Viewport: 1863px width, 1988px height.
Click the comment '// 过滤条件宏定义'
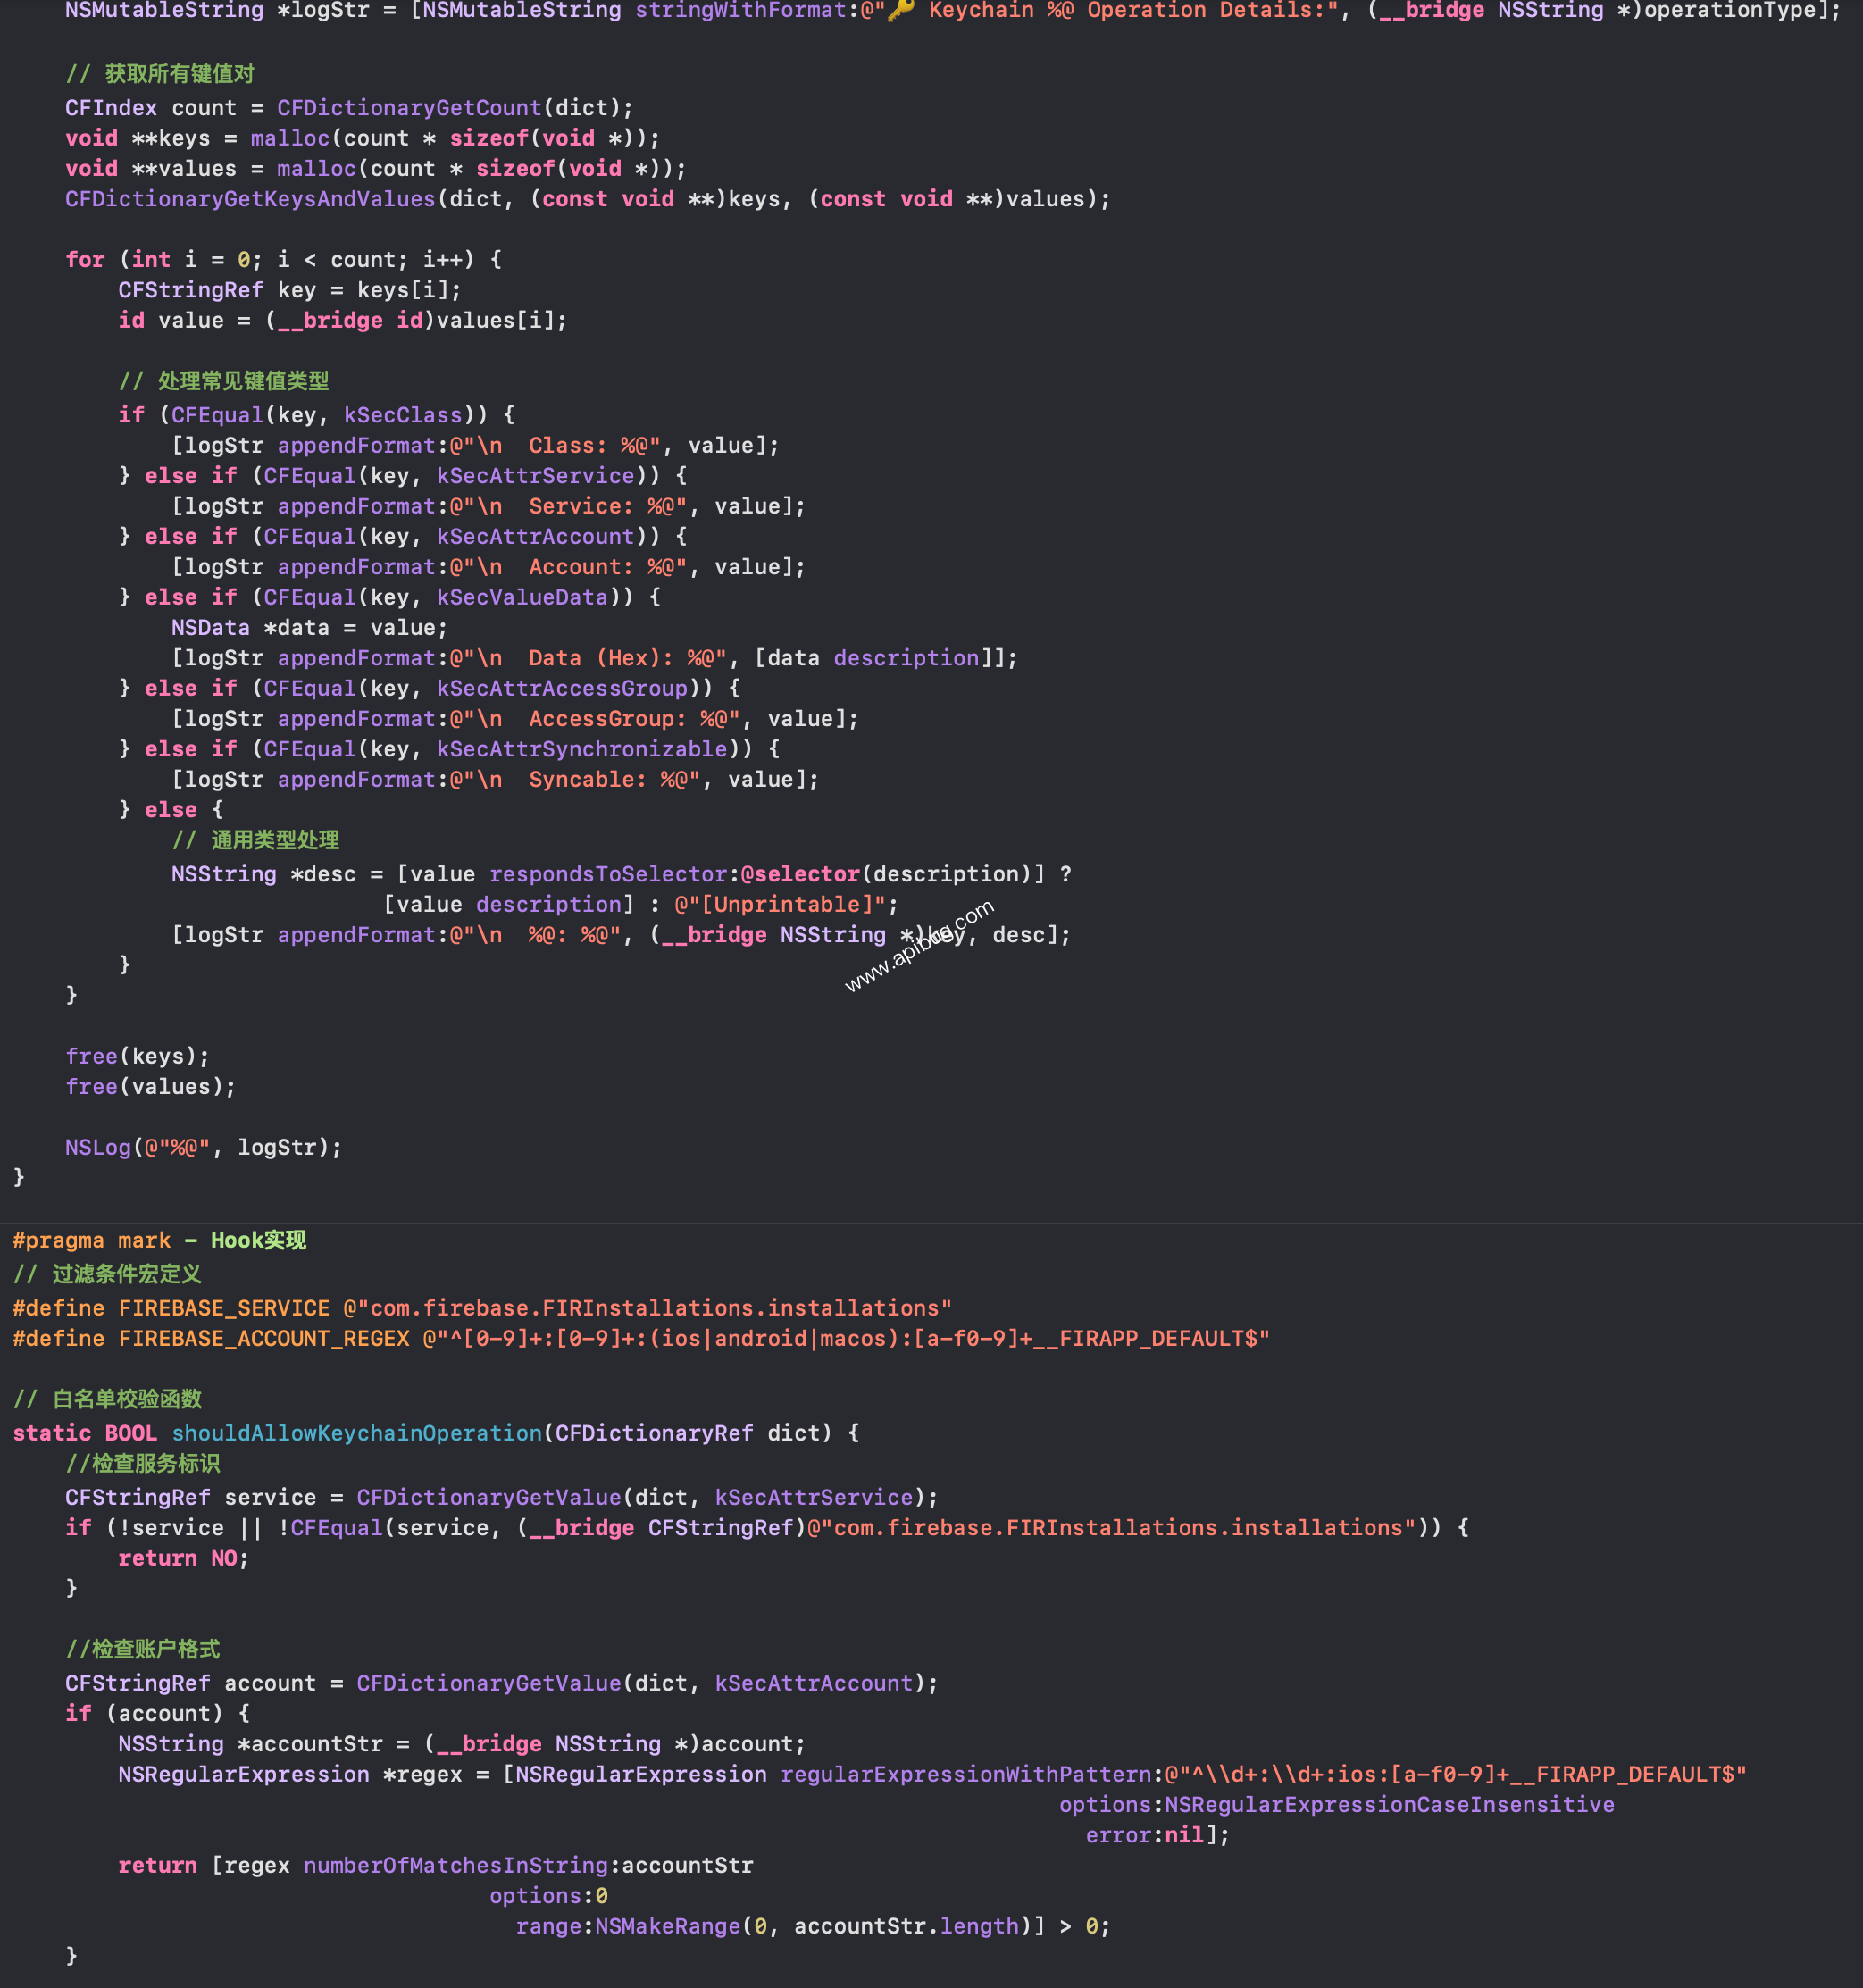pyautogui.click(x=107, y=1275)
